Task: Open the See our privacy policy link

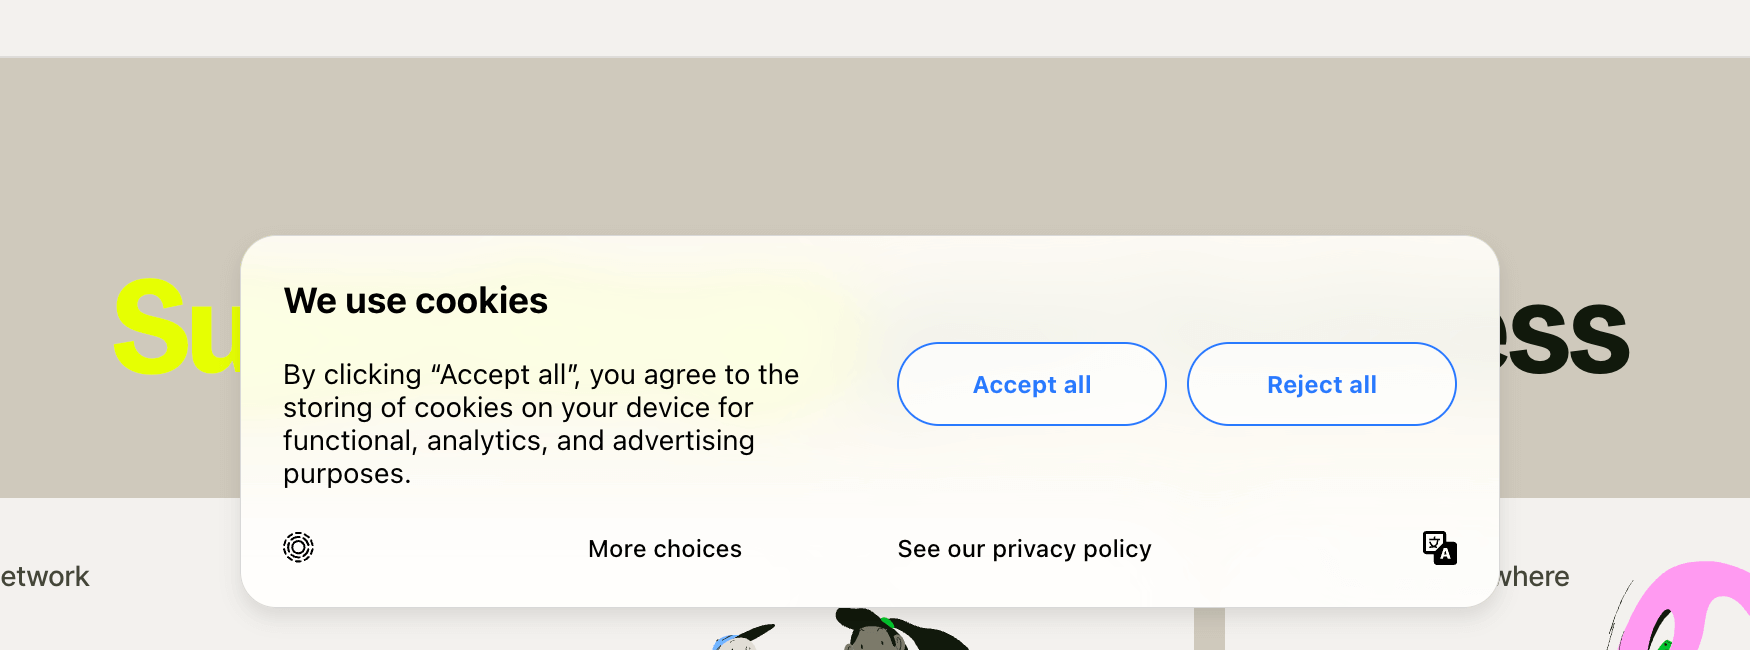Action: pyautogui.click(x=1024, y=549)
